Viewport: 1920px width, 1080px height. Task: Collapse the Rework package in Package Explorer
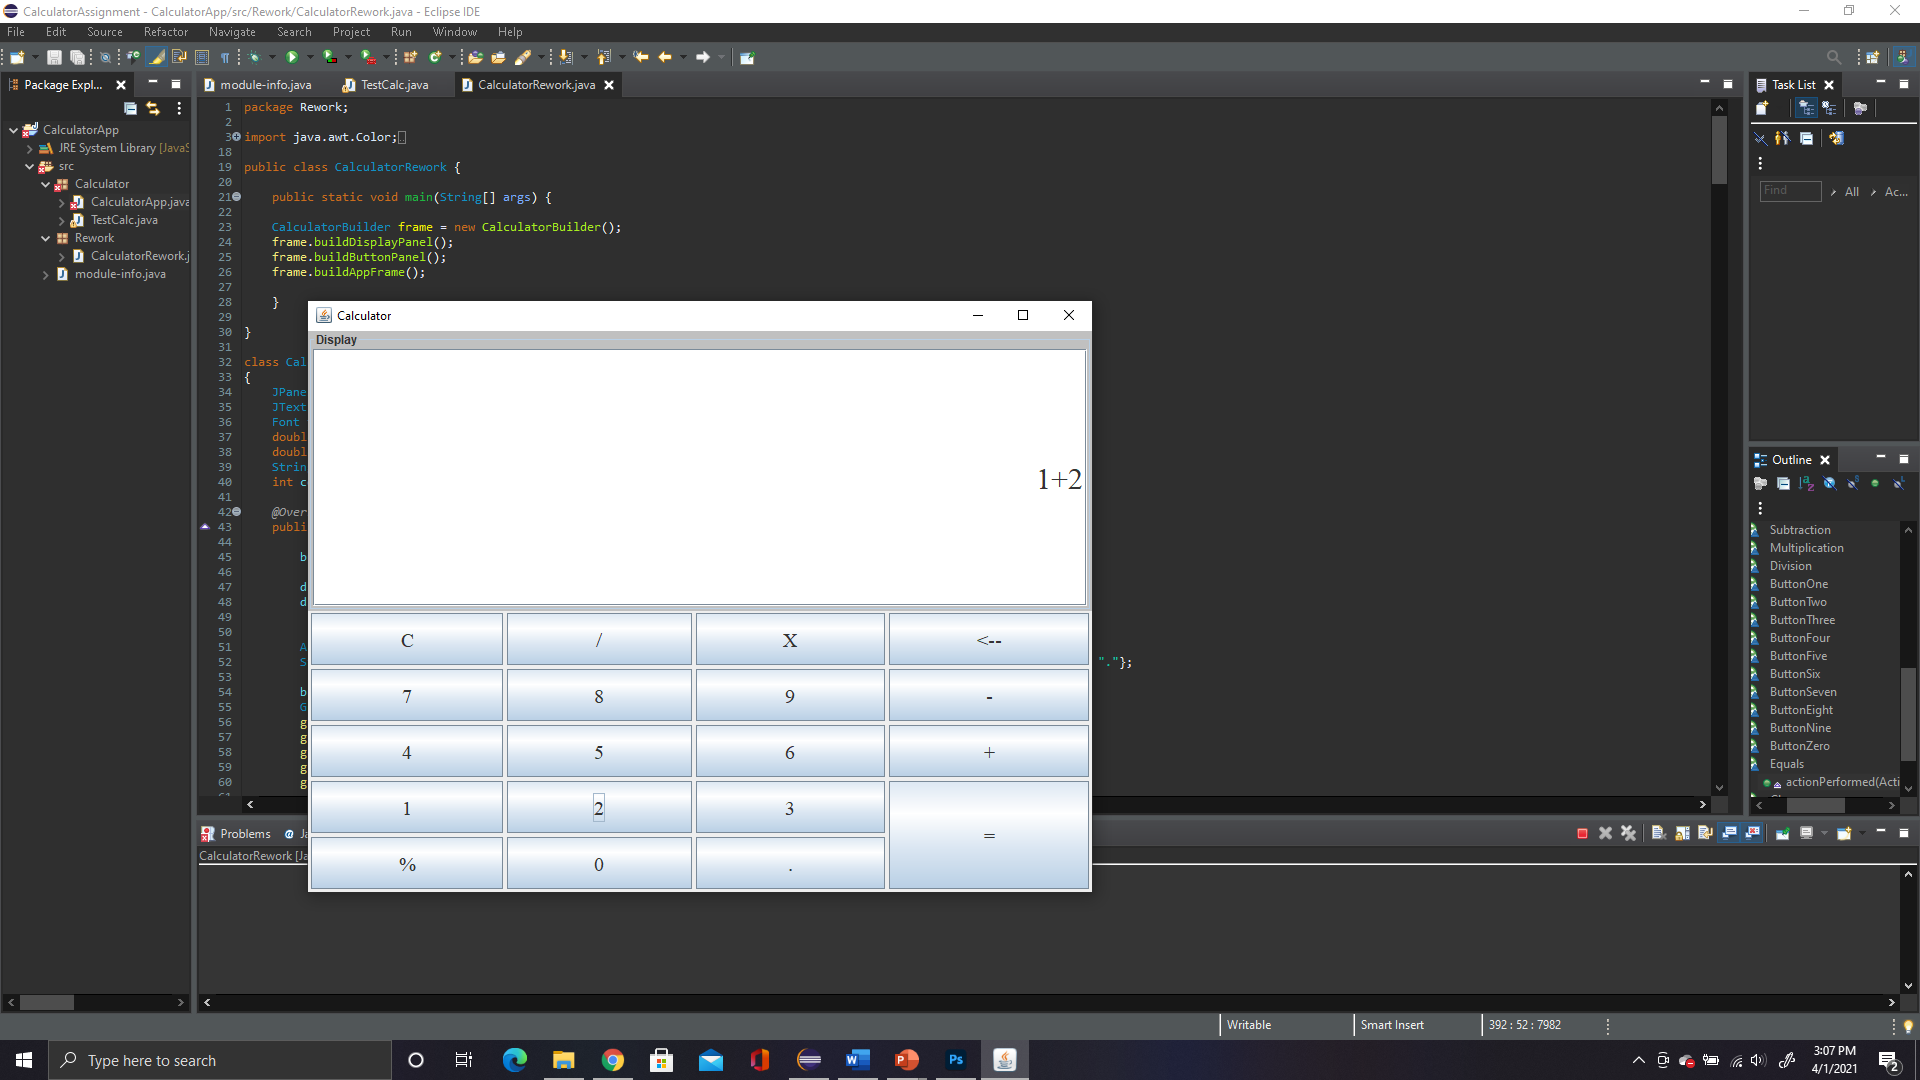point(46,238)
